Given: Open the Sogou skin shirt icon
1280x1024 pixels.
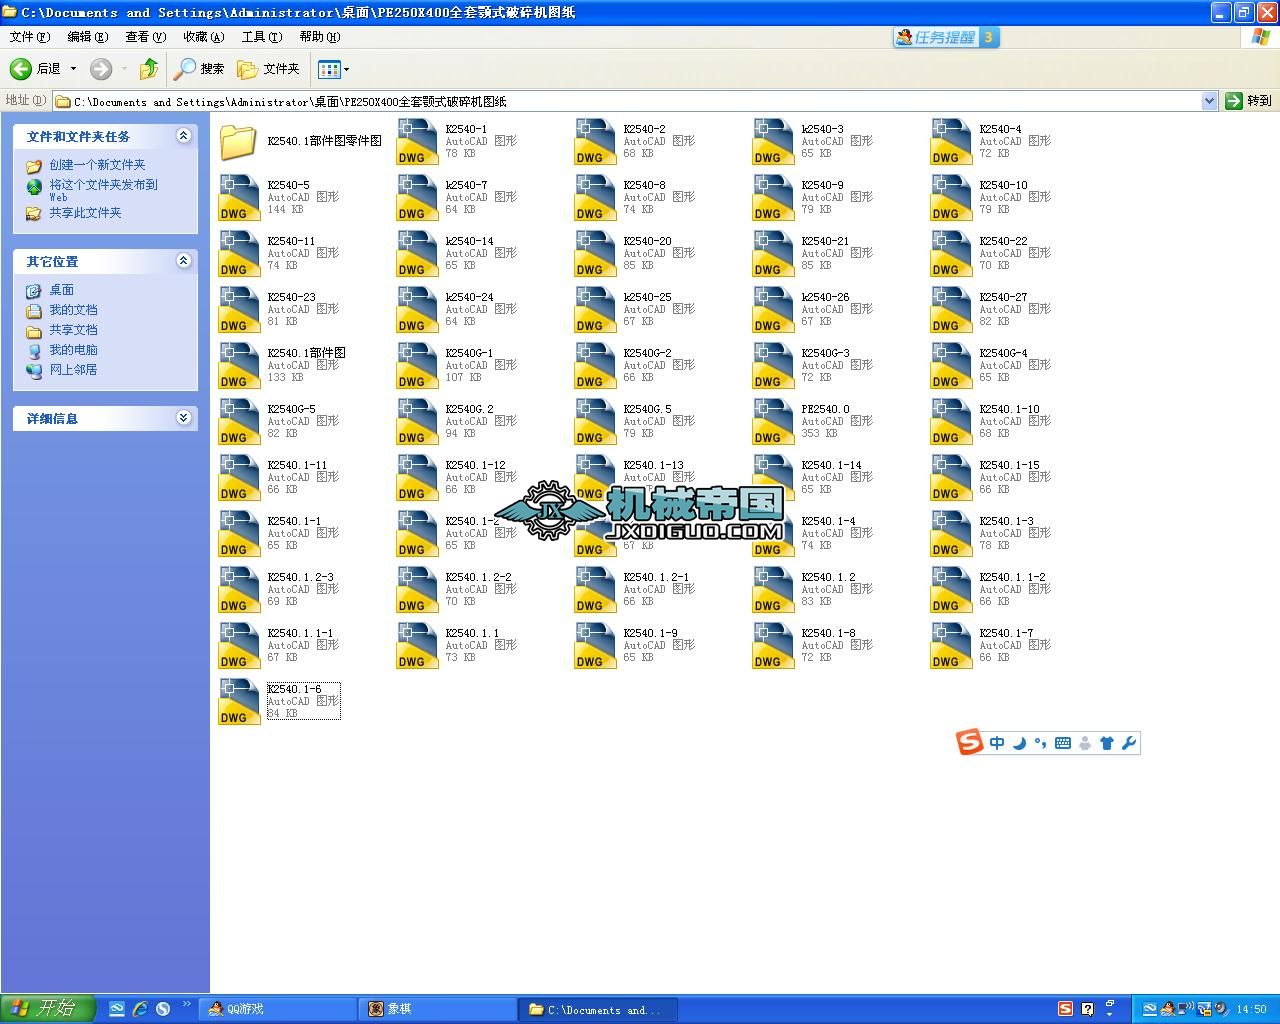Looking at the screenshot, I should pos(1107,743).
